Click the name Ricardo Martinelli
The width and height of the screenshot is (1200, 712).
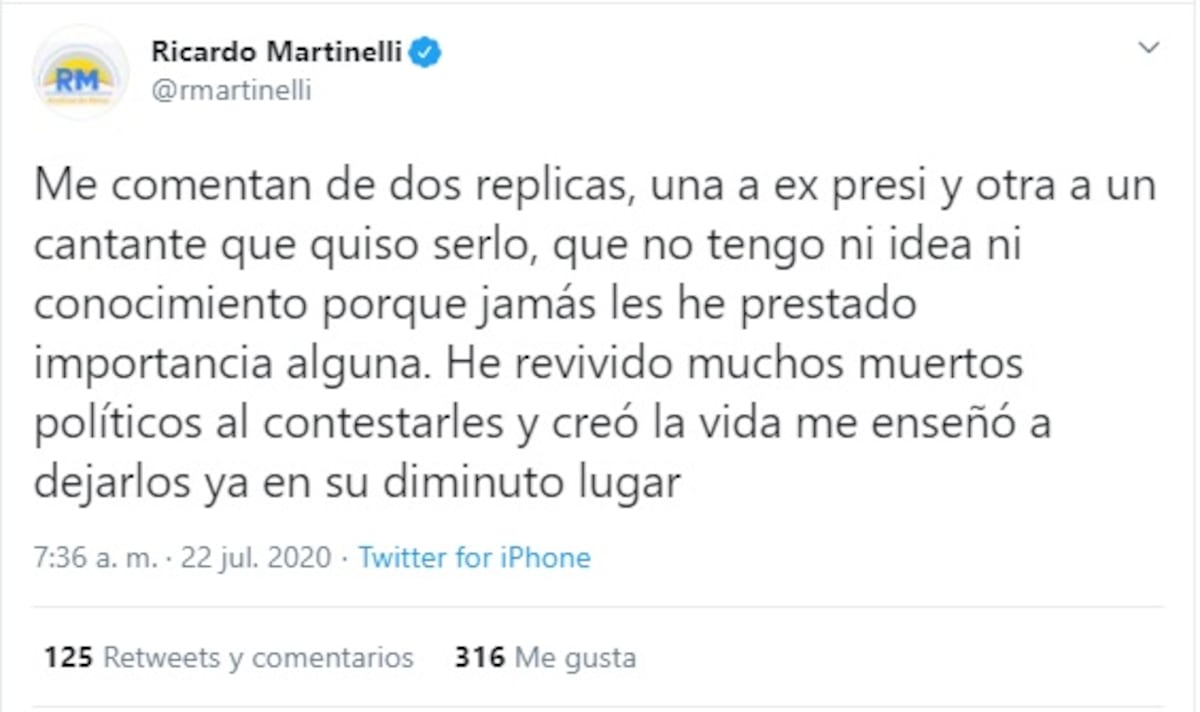pyautogui.click(x=280, y=51)
